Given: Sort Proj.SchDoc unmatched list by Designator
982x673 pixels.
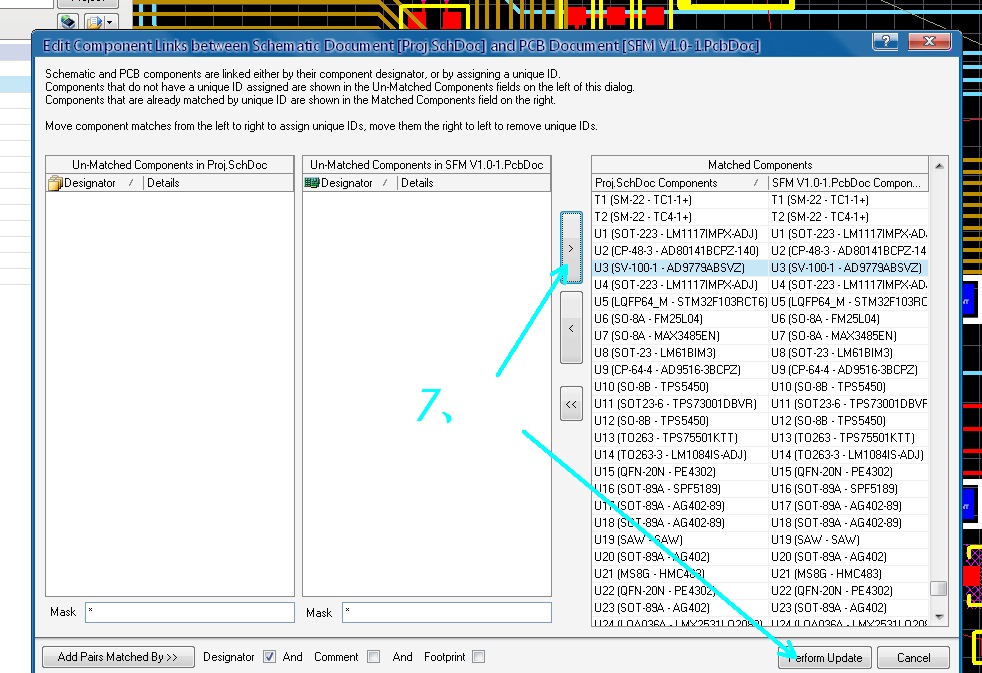Looking at the screenshot, I should 95,183.
